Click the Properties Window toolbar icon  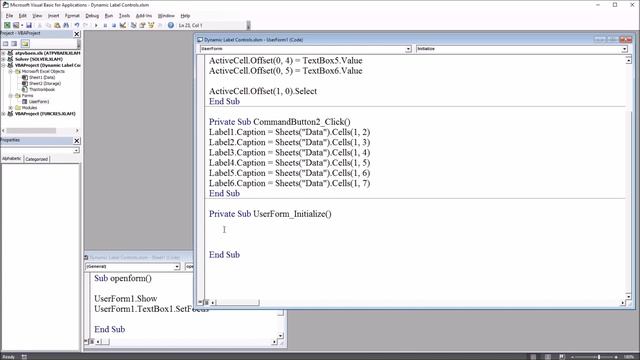[142, 25]
